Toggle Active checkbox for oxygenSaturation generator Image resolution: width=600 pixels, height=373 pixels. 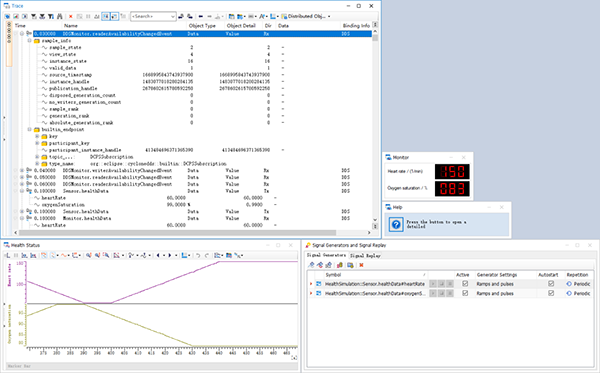tap(465, 293)
